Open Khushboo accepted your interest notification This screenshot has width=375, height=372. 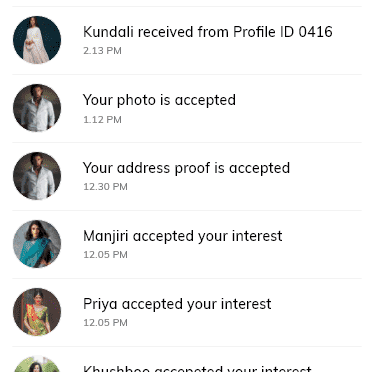point(187,360)
